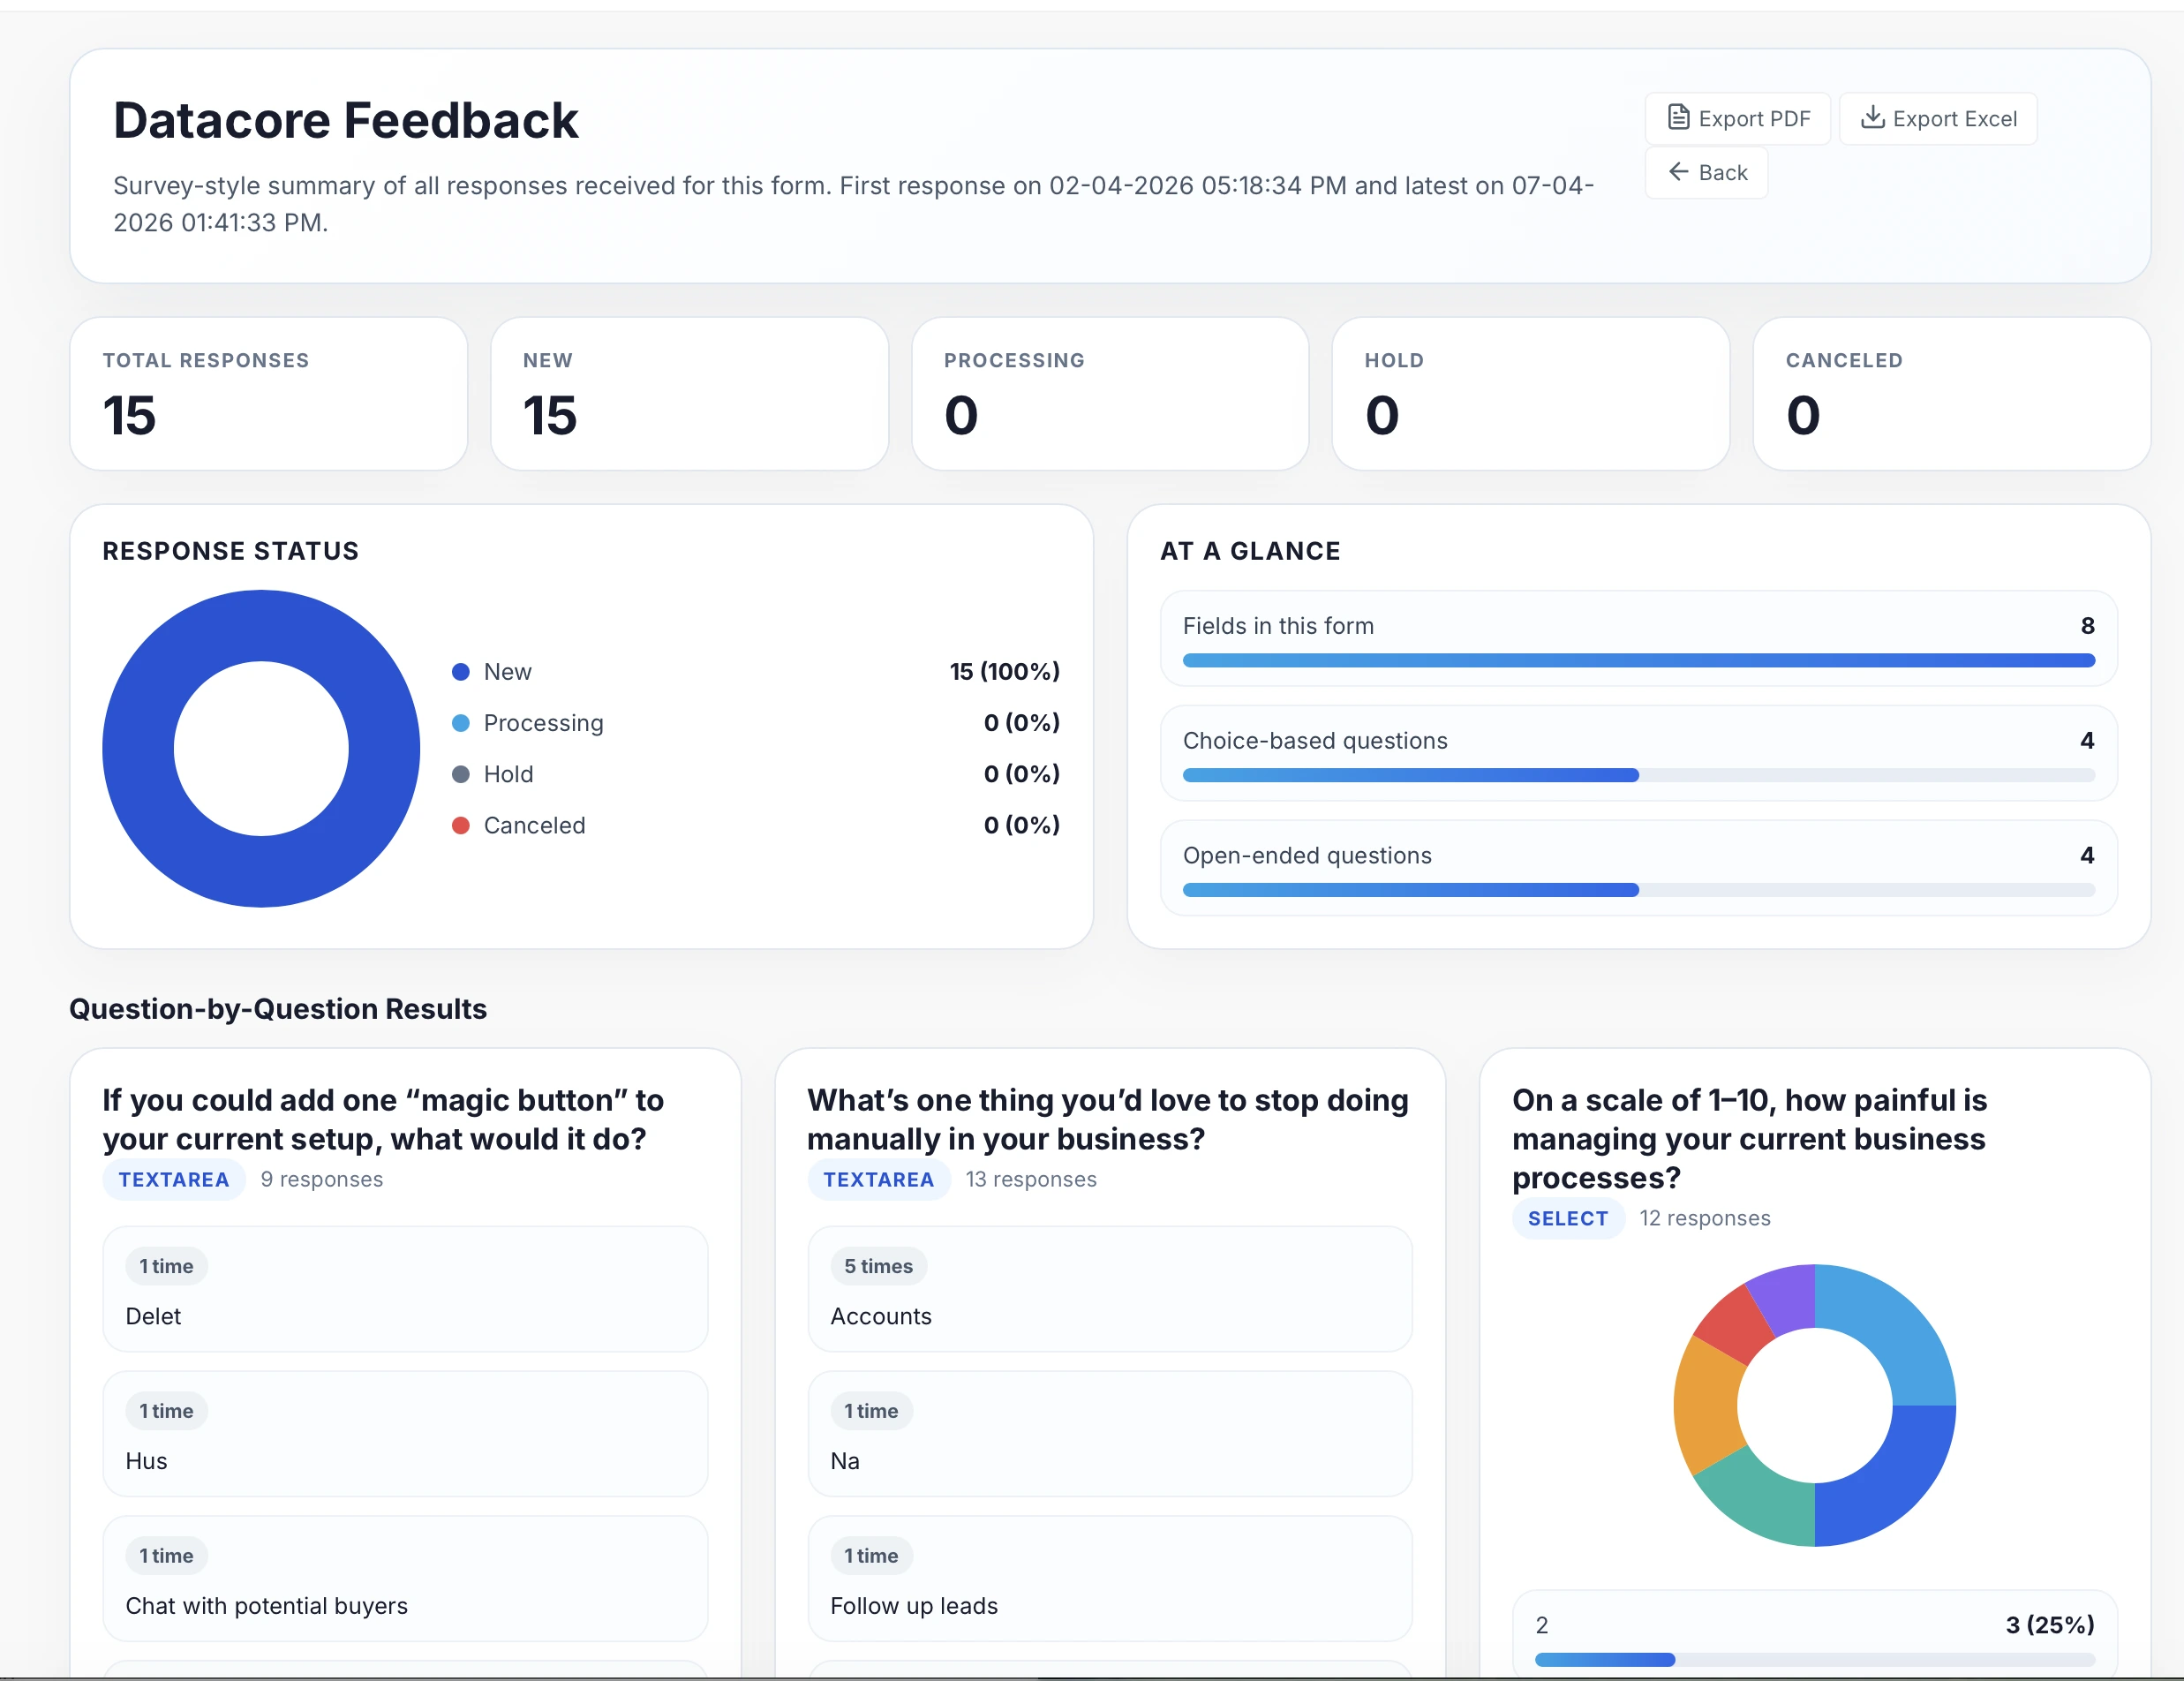Click the Export PDF document icon
The image size is (2184, 1681).
coord(1679,118)
